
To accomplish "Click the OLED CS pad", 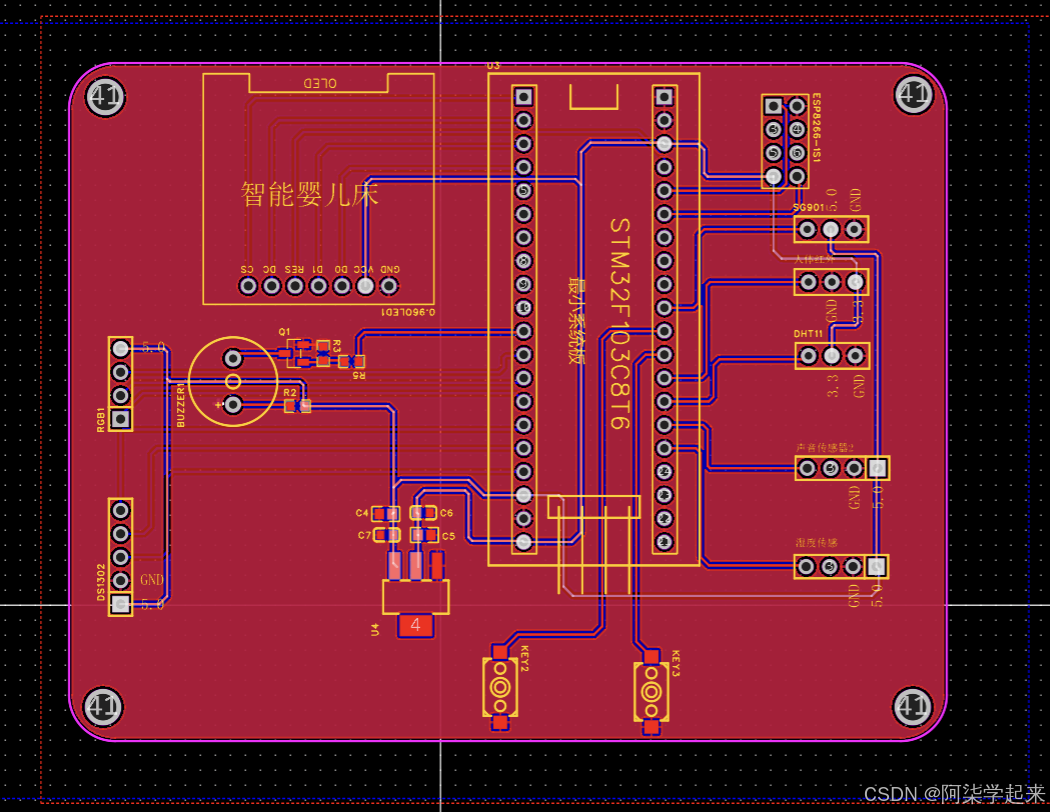I will 248,286.
